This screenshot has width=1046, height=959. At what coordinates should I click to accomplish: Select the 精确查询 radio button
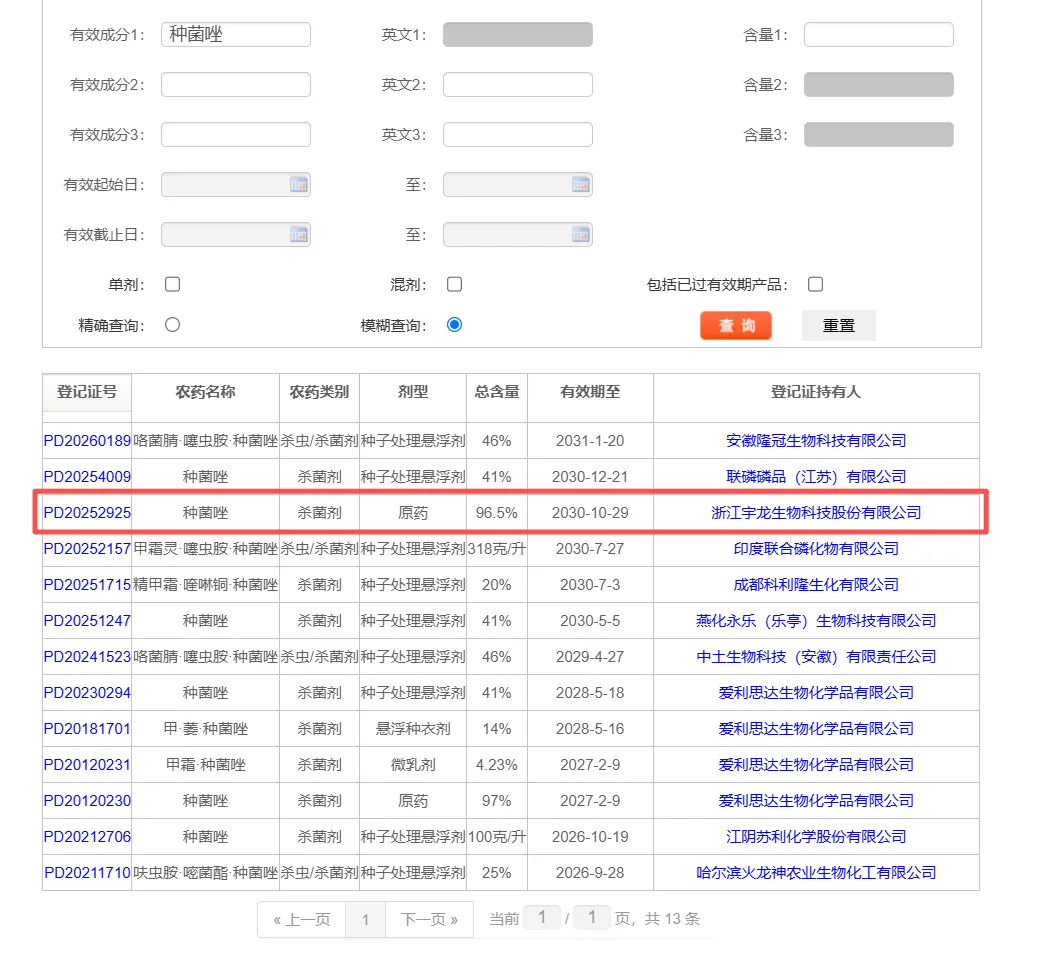click(172, 324)
